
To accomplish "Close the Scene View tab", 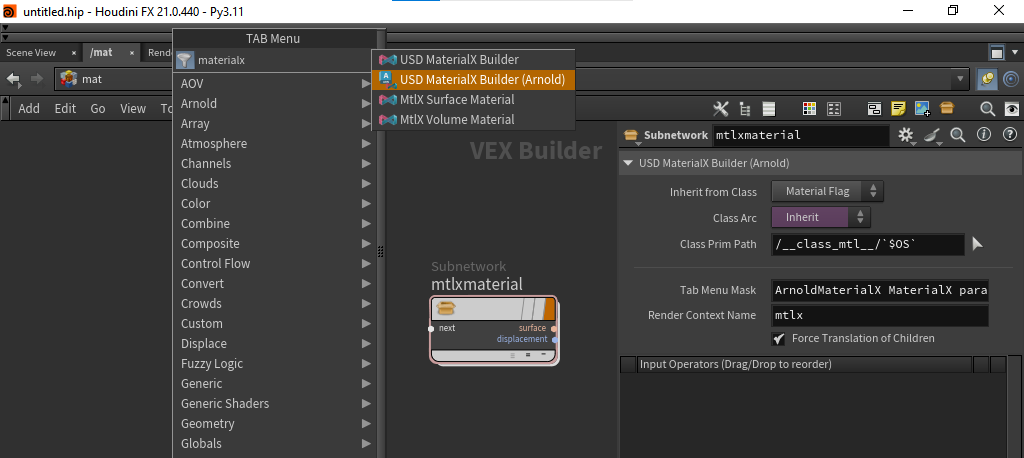I will pyautogui.click(x=74, y=53).
